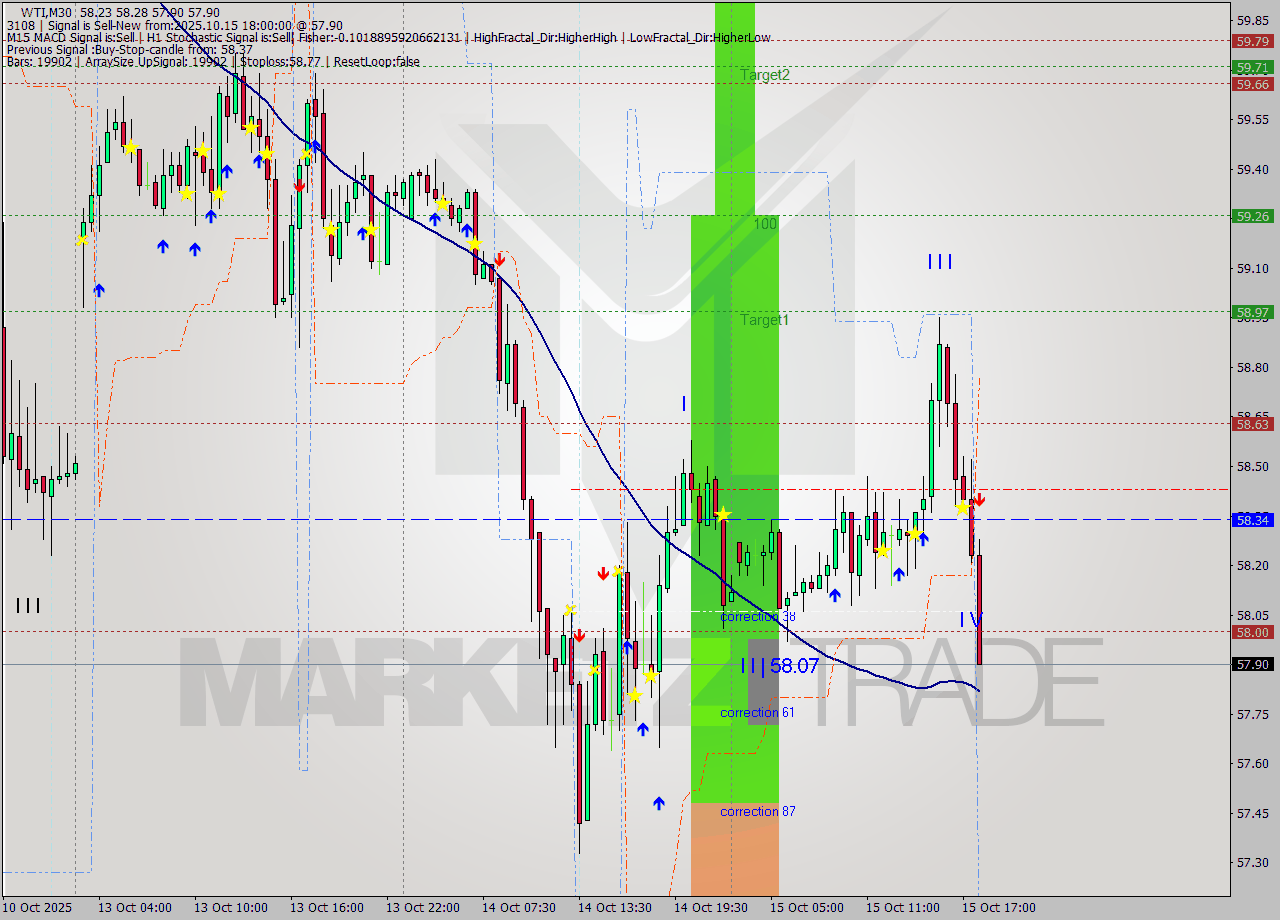Click the red down arrow sell signal at the recent peak
Viewport: 1280px width, 920px height.
tap(978, 499)
